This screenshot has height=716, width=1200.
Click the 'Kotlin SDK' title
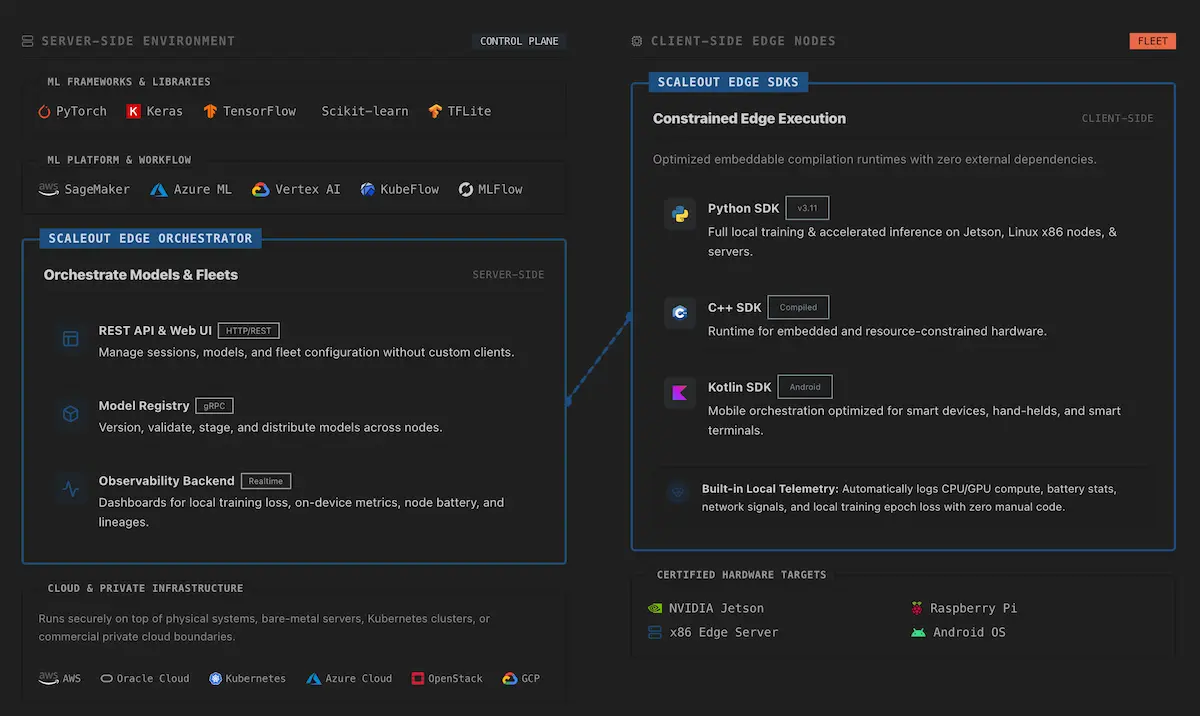tap(740, 386)
